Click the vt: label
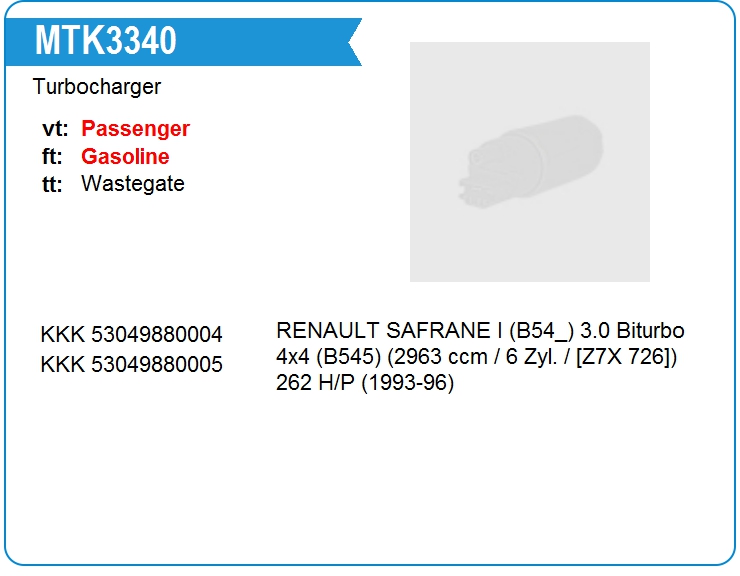Screen dimensions: 740x576 (x=55, y=129)
